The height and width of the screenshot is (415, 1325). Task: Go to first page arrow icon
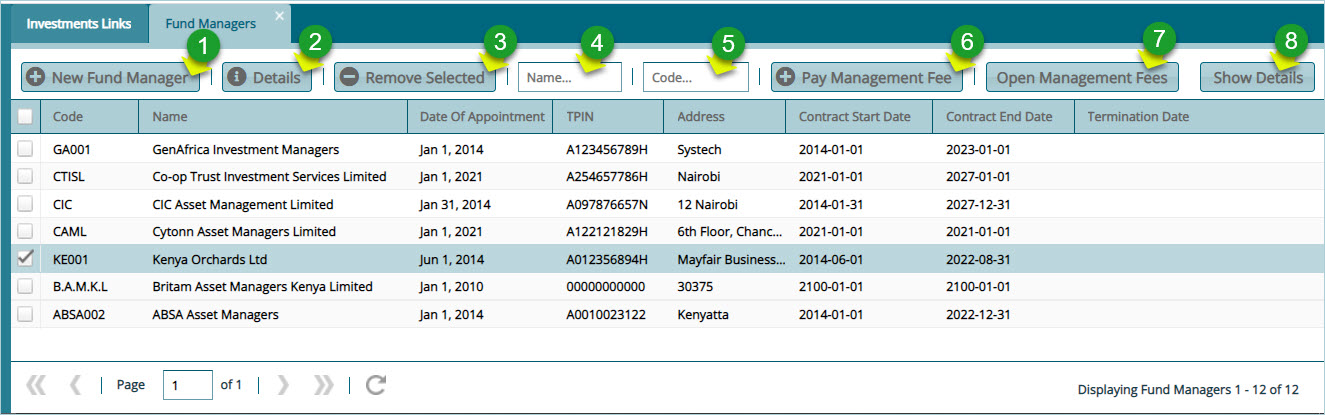coord(36,385)
